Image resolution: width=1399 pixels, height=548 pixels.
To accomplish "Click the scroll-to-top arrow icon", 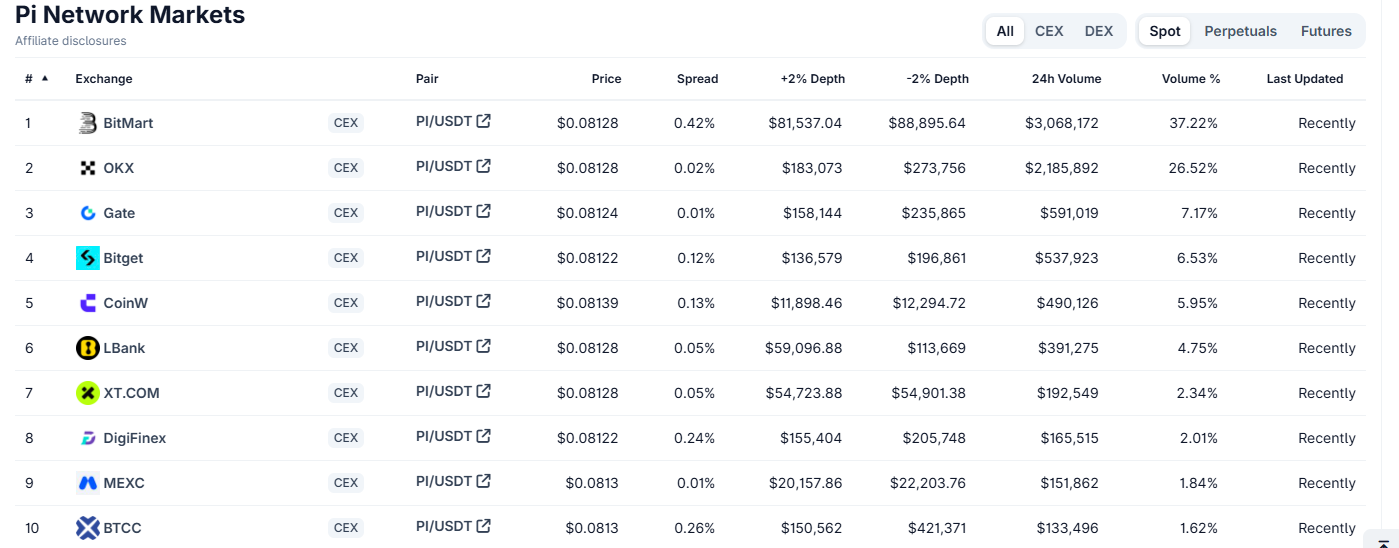I will point(1382,540).
